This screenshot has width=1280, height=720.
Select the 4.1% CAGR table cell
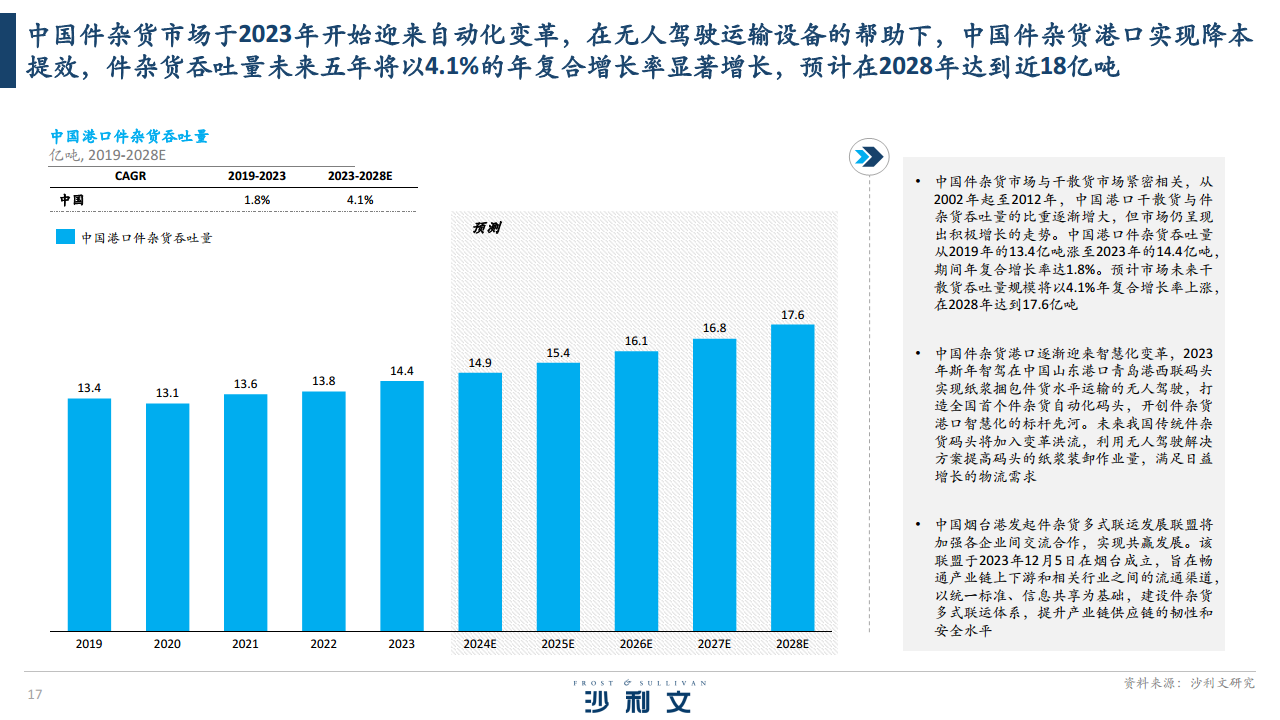coord(360,200)
